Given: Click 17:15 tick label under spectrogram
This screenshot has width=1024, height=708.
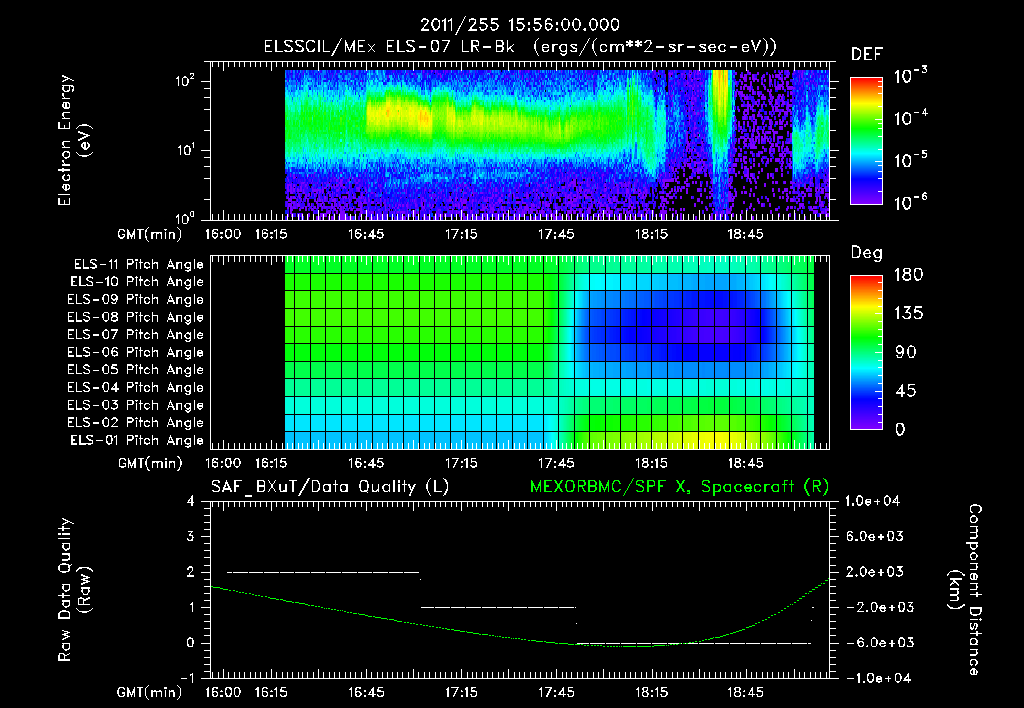Looking at the screenshot, I should click(461, 234).
